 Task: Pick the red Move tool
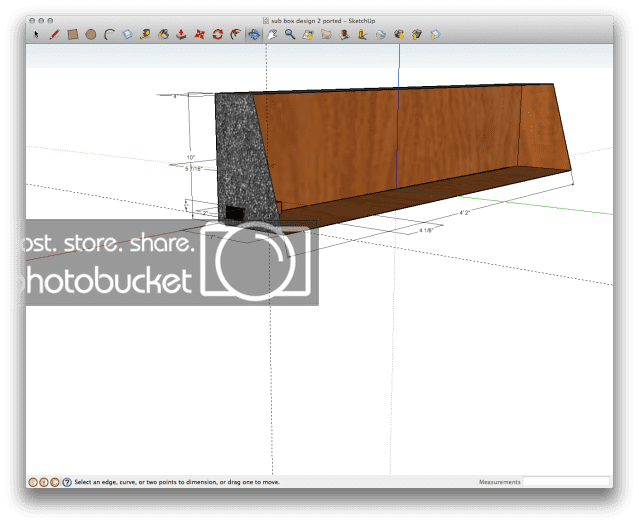tap(199, 34)
